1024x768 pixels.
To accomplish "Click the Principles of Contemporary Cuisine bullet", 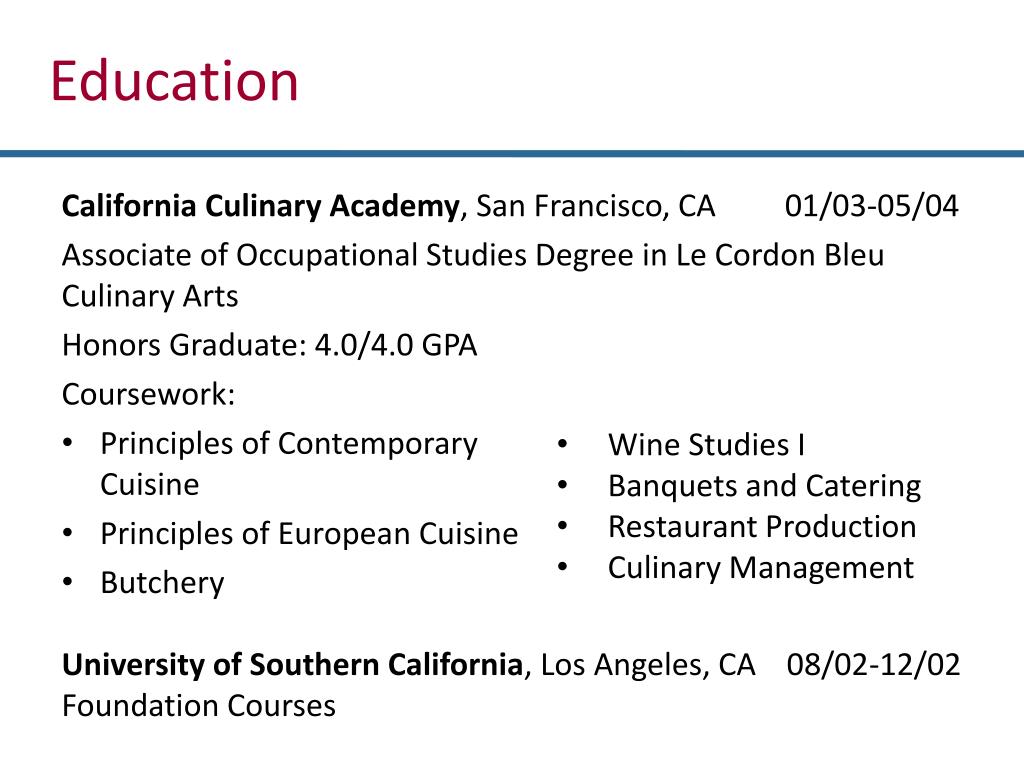I will point(288,444).
